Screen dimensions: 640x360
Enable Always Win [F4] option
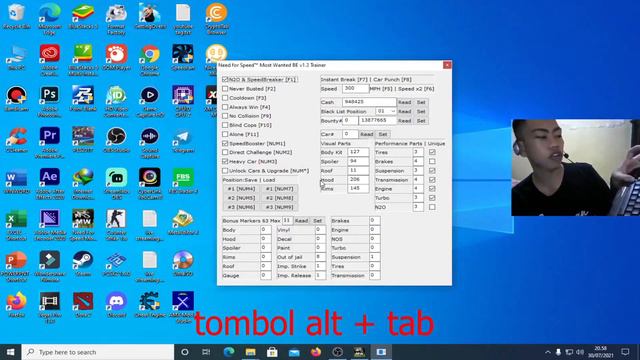point(225,107)
